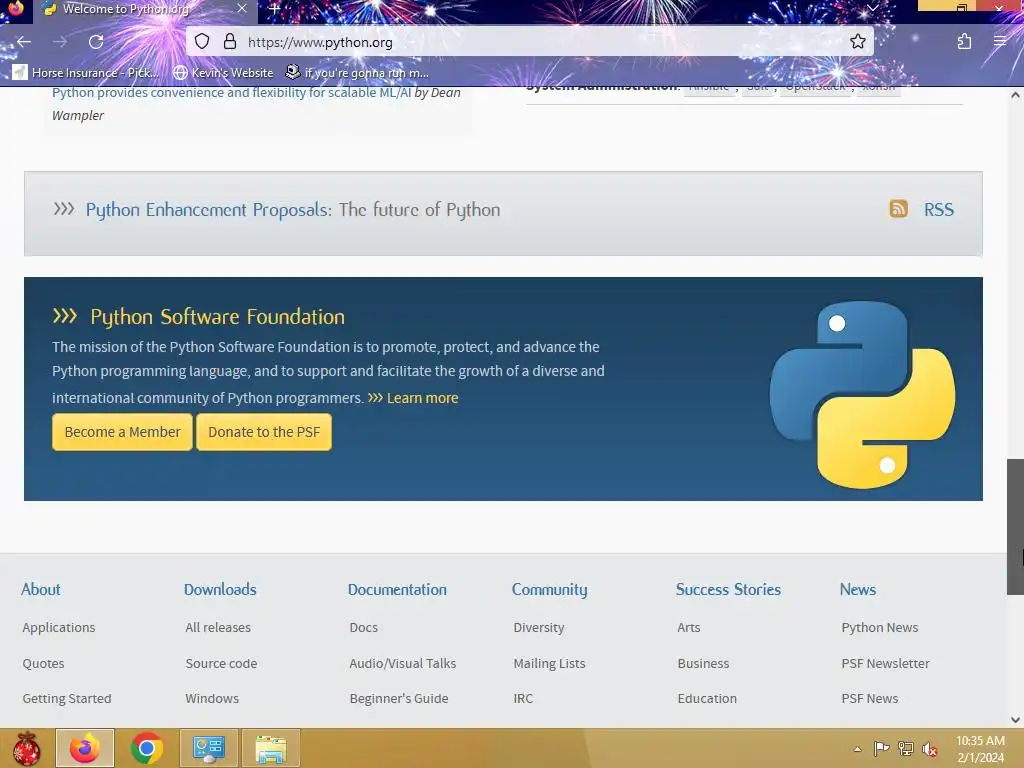Click the network tray icon
1024x768 pixels.
906,749
